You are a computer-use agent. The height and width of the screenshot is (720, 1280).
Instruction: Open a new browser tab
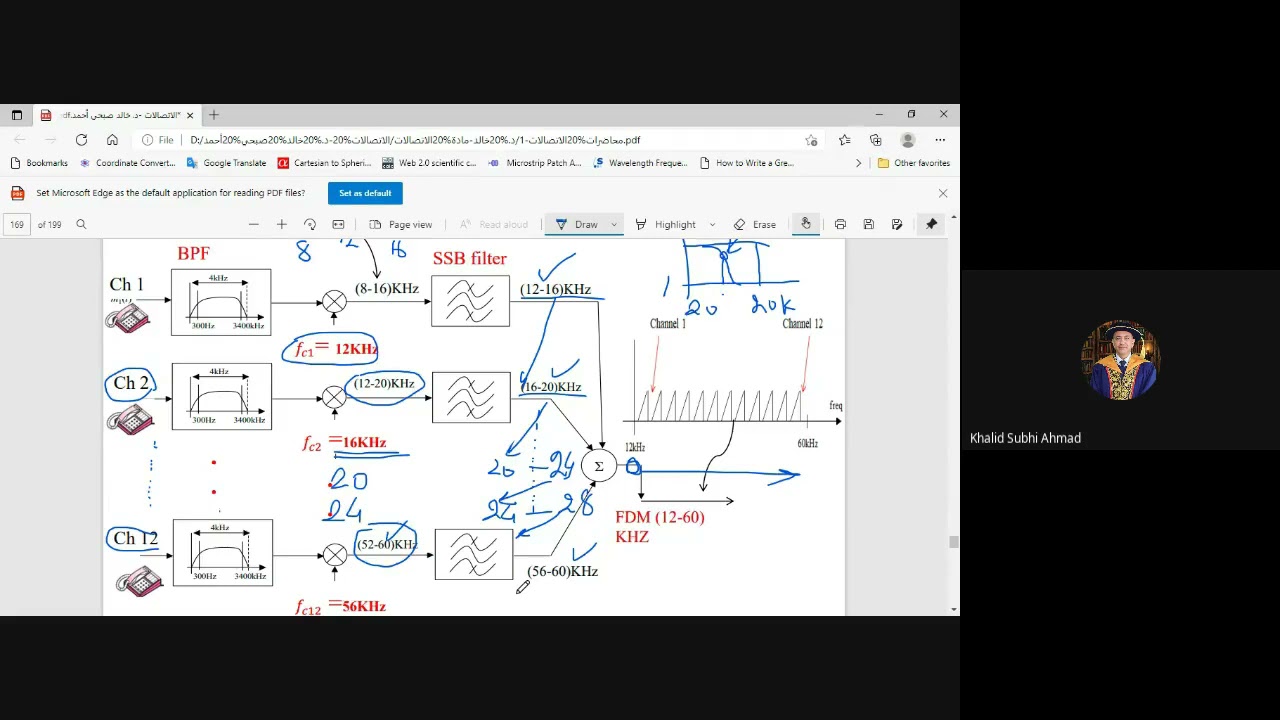tap(214, 115)
